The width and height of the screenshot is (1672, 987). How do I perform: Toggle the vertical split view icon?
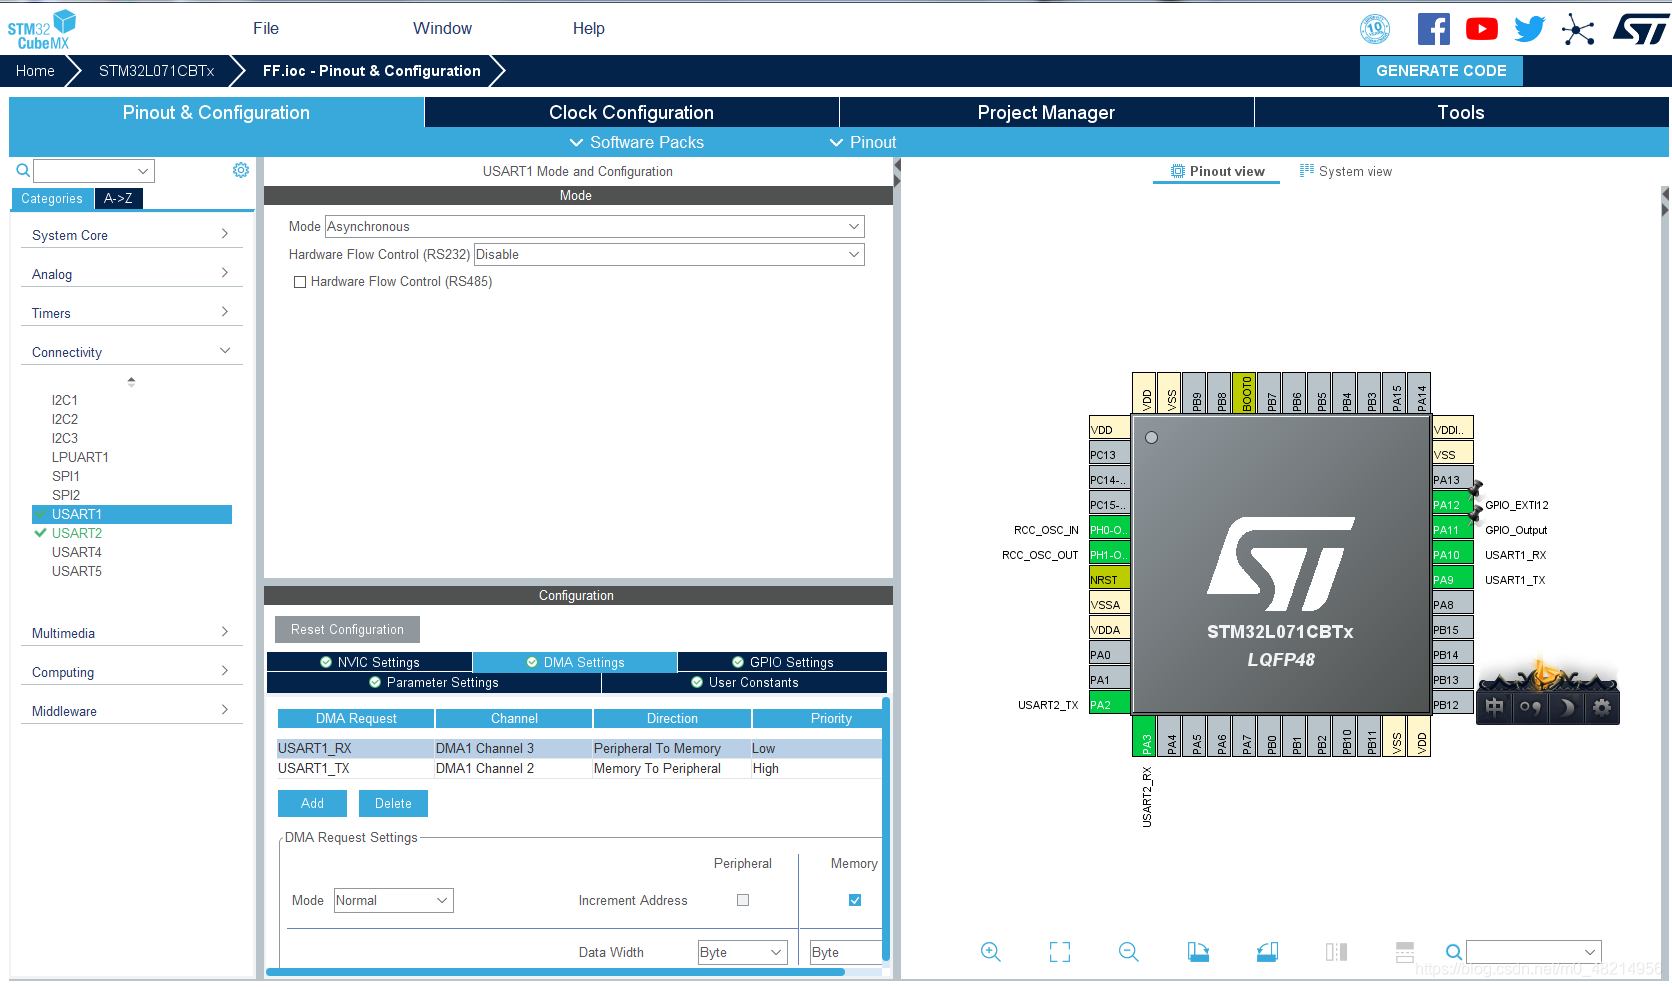pyautogui.click(x=1336, y=952)
